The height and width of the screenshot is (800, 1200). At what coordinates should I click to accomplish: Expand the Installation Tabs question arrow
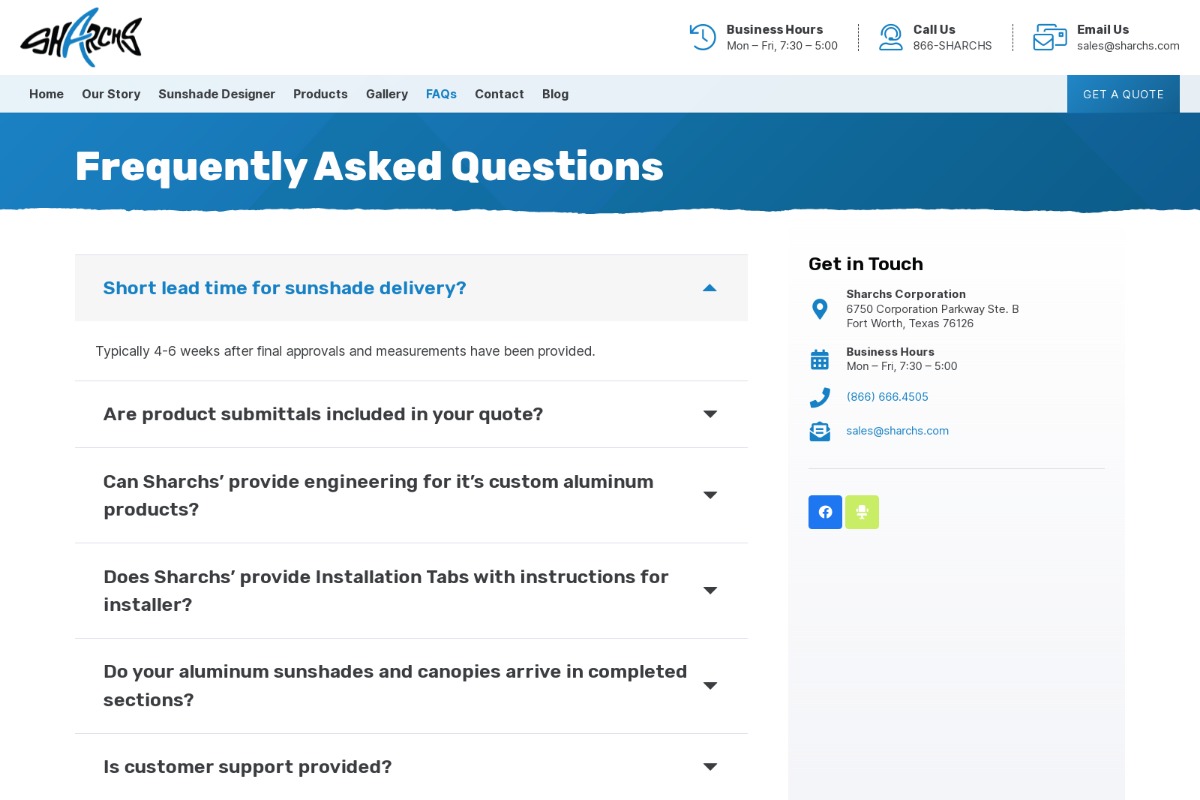tap(710, 590)
